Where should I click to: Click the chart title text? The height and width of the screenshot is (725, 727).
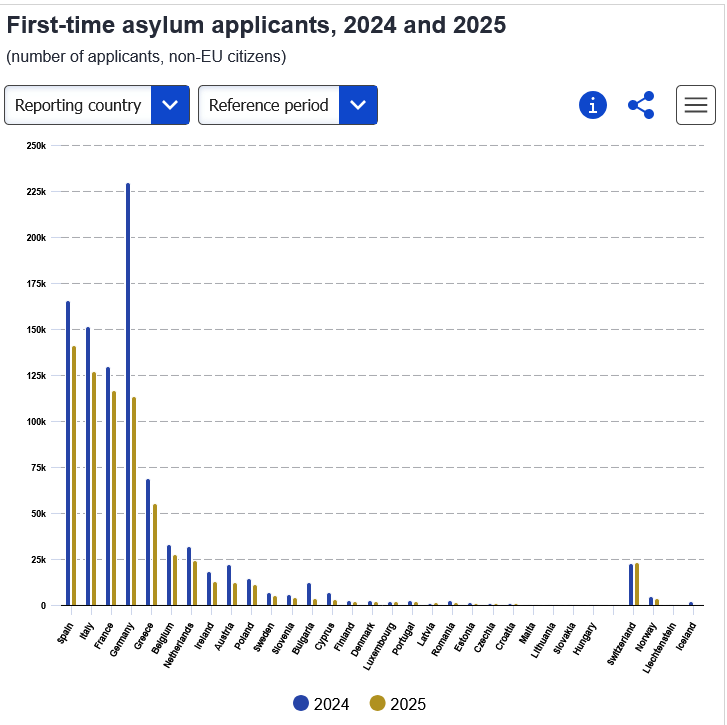point(256,25)
